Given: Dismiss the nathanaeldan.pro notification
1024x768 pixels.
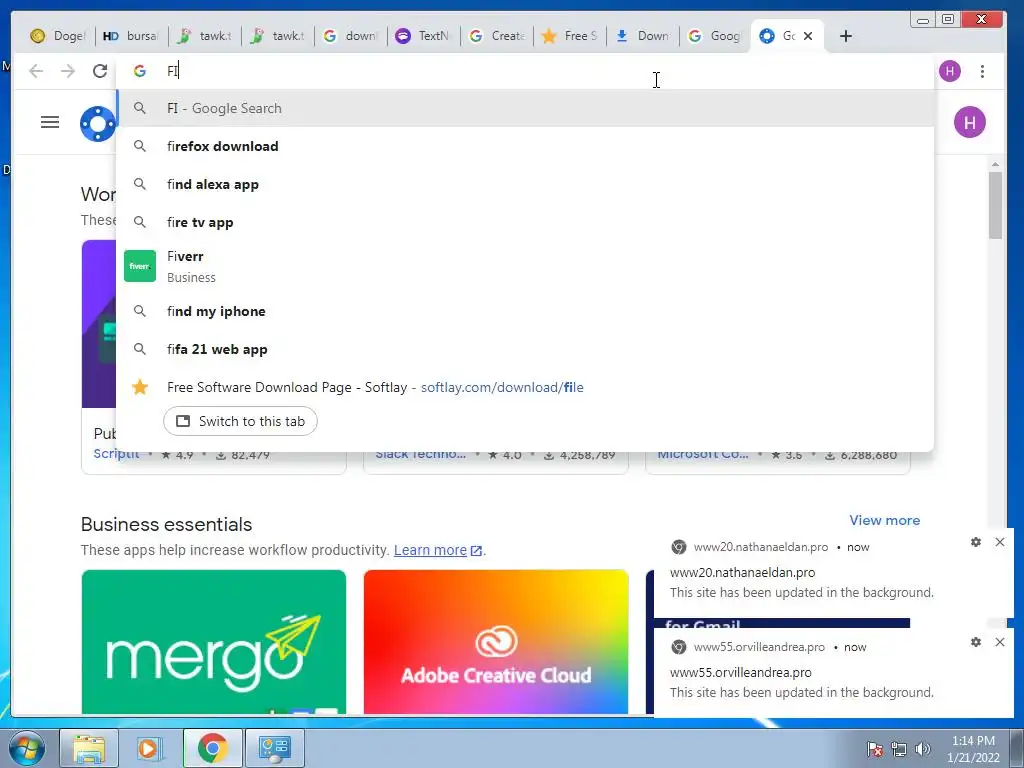Looking at the screenshot, I should pyautogui.click(x=1000, y=542).
